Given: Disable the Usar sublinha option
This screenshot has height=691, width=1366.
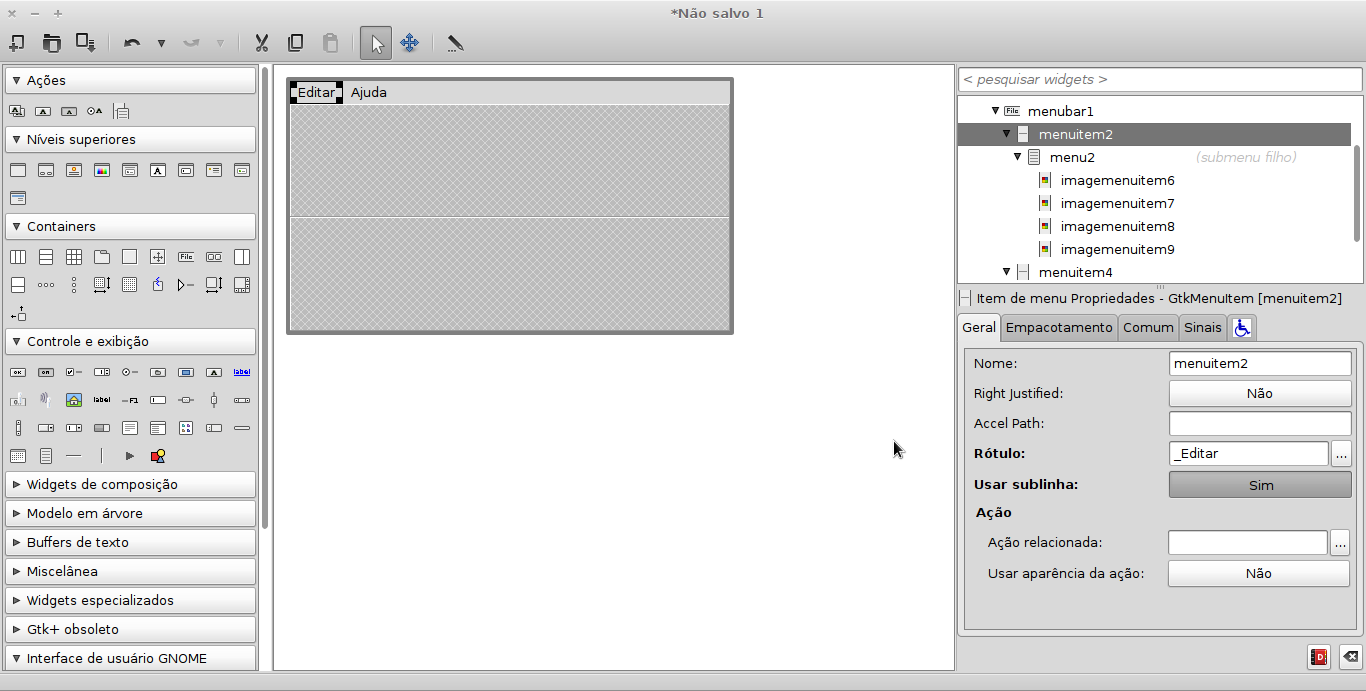Looking at the screenshot, I should pyautogui.click(x=1259, y=484).
